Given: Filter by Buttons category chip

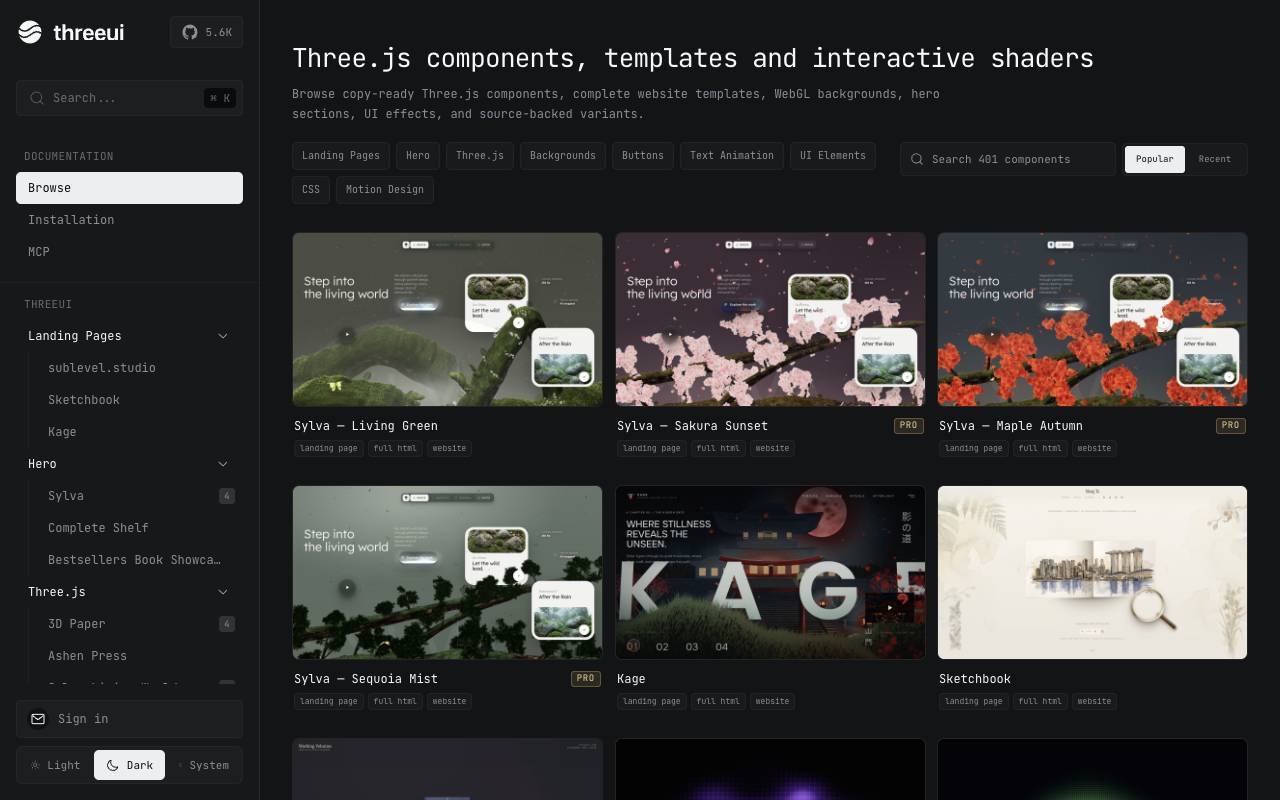Looking at the screenshot, I should (x=643, y=156).
